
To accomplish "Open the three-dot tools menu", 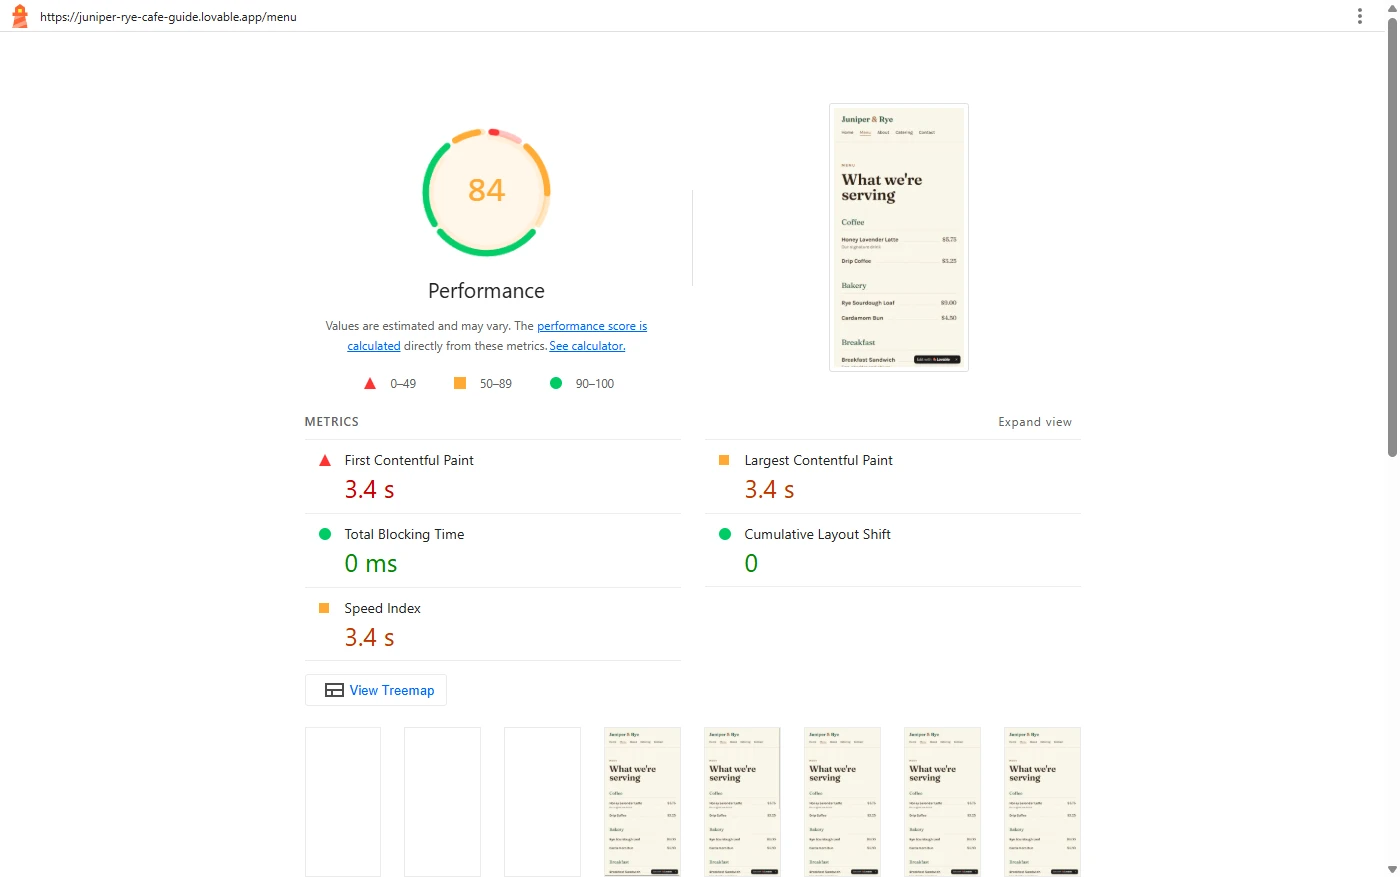I will (x=1359, y=16).
